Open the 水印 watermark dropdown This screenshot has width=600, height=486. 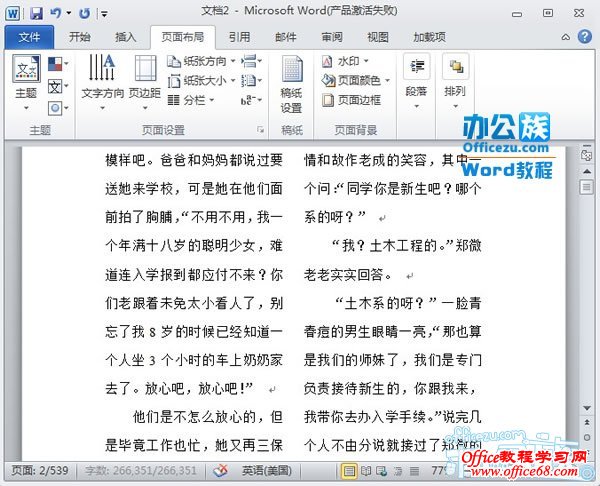(345, 61)
